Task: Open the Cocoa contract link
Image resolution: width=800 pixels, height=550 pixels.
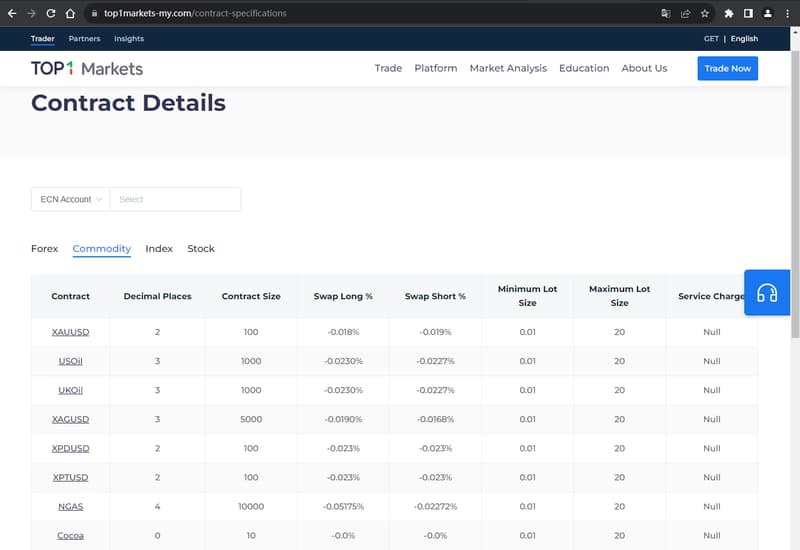Action: click(x=70, y=536)
